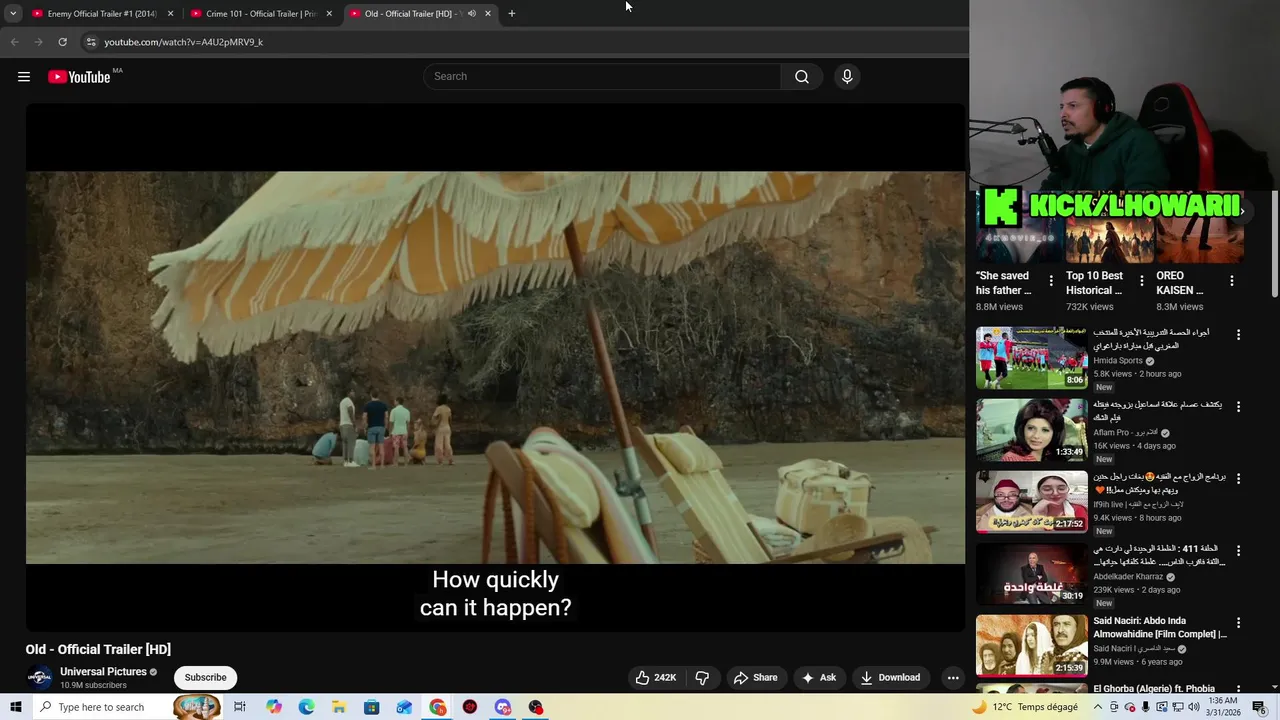Open Outlook from the taskbar
This screenshot has height=720, width=1280.
[404, 707]
